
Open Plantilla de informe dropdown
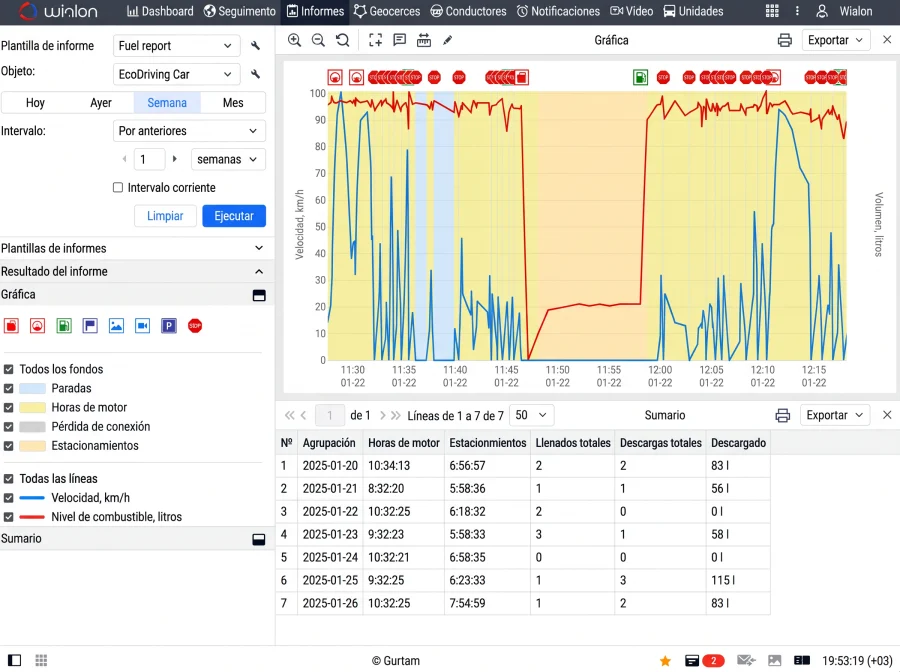[x=175, y=46]
